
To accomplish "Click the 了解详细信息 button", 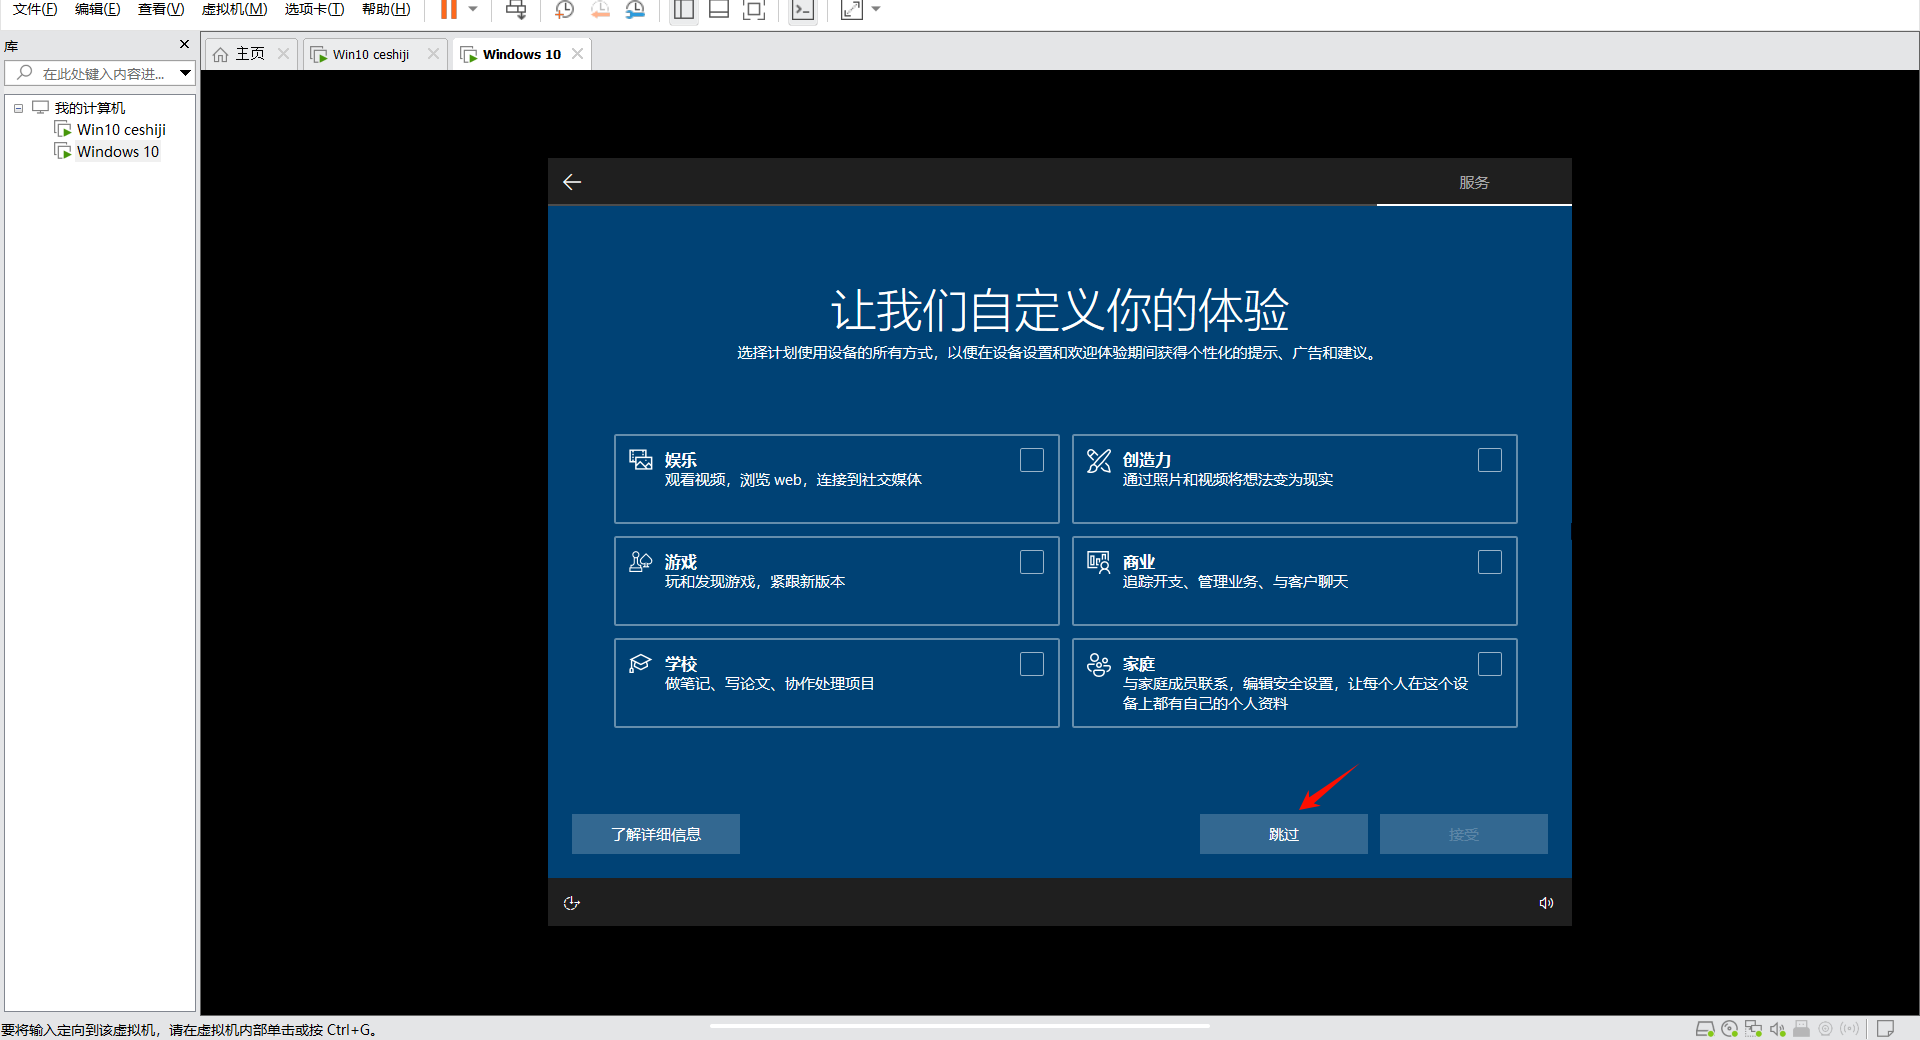I will point(656,834).
